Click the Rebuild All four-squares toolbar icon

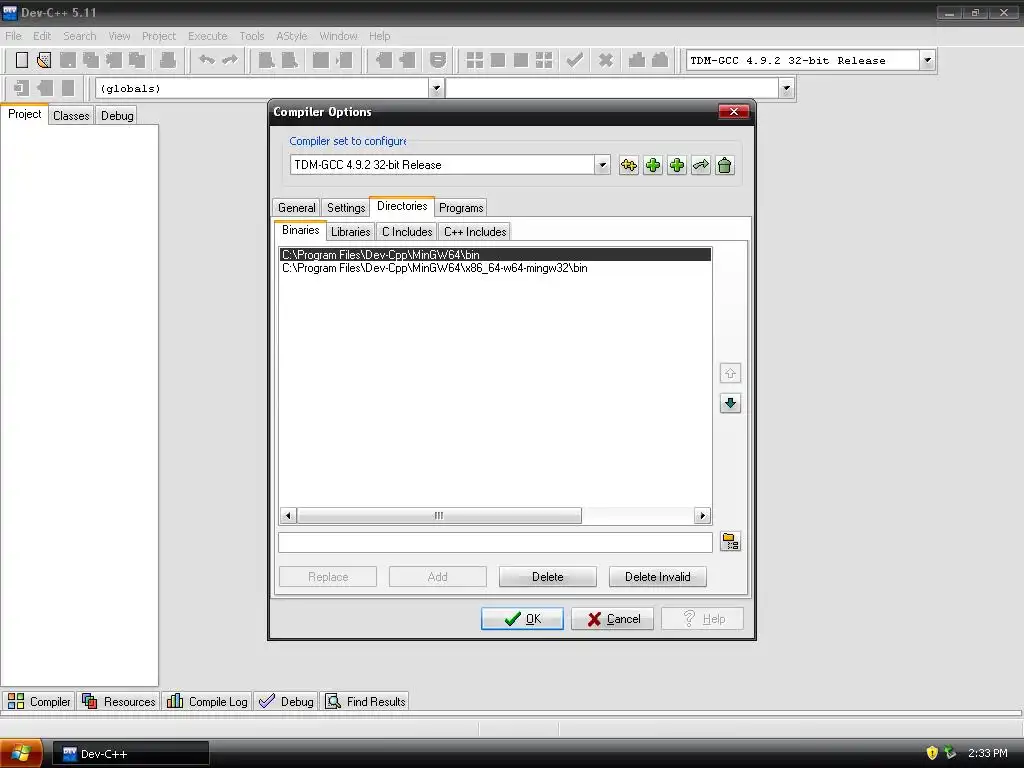point(543,60)
